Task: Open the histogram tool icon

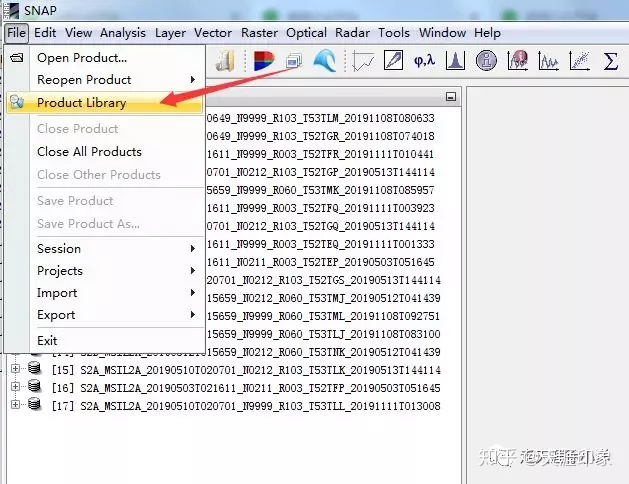Action: 455,61
